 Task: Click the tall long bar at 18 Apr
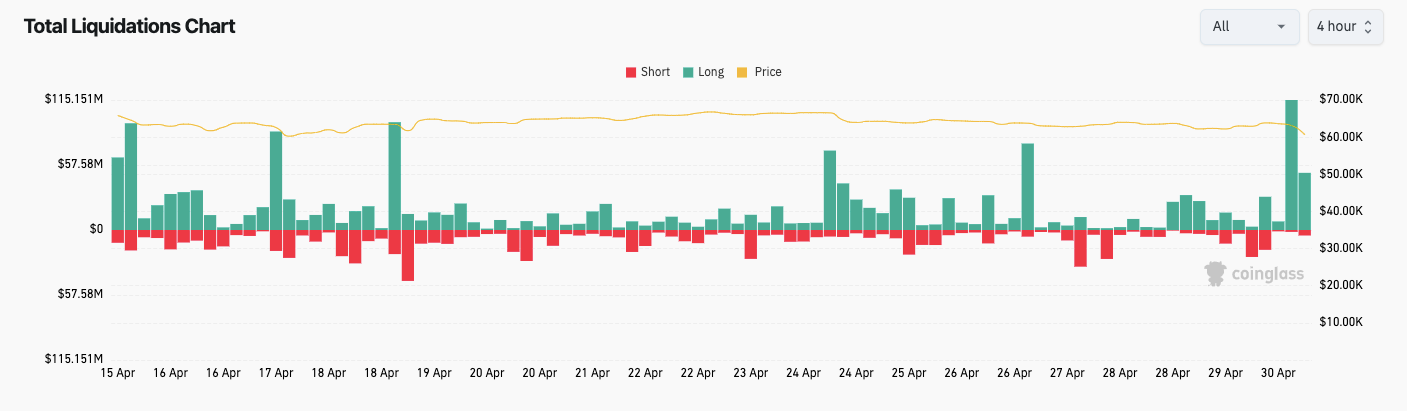[x=394, y=176]
